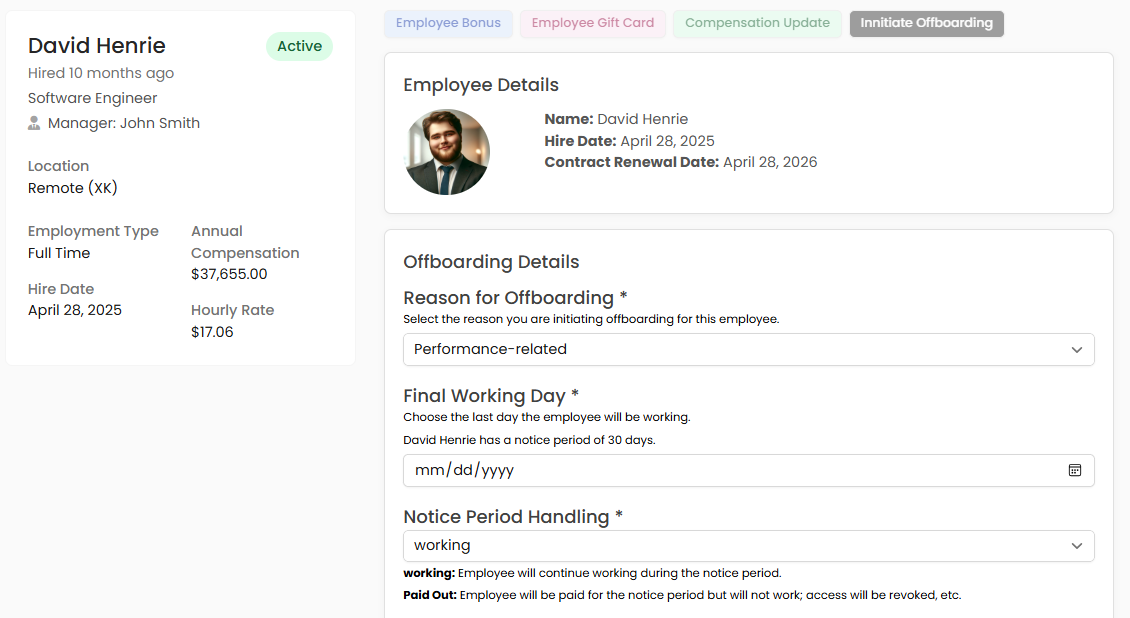Select the Manager: John Smith text
The height and width of the screenshot is (618, 1130).
tap(124, 123)
